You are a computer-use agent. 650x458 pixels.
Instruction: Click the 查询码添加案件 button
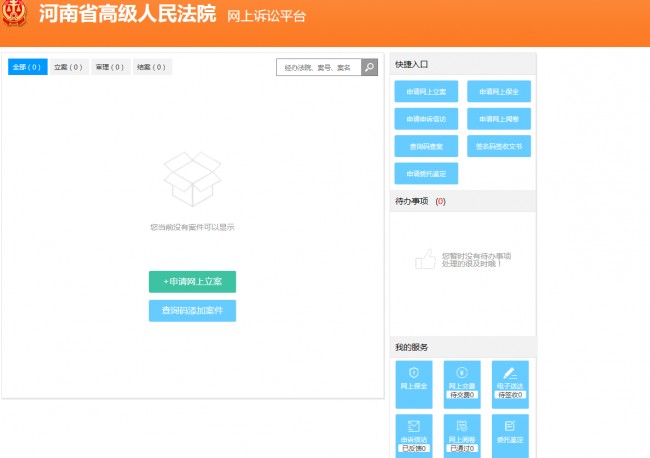pos(192,311)
